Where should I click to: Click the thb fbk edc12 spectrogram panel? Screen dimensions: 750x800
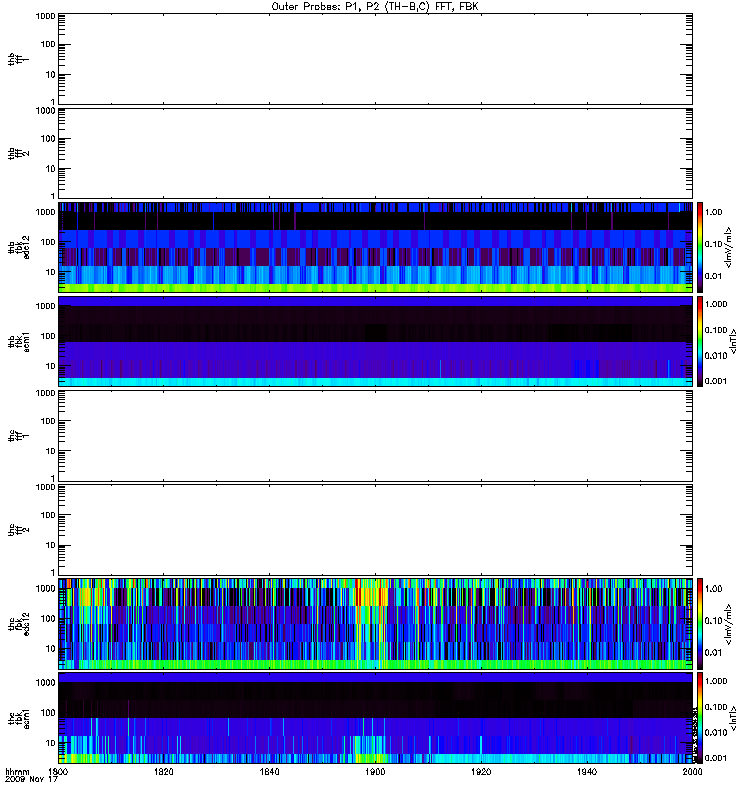click(376, 247)
